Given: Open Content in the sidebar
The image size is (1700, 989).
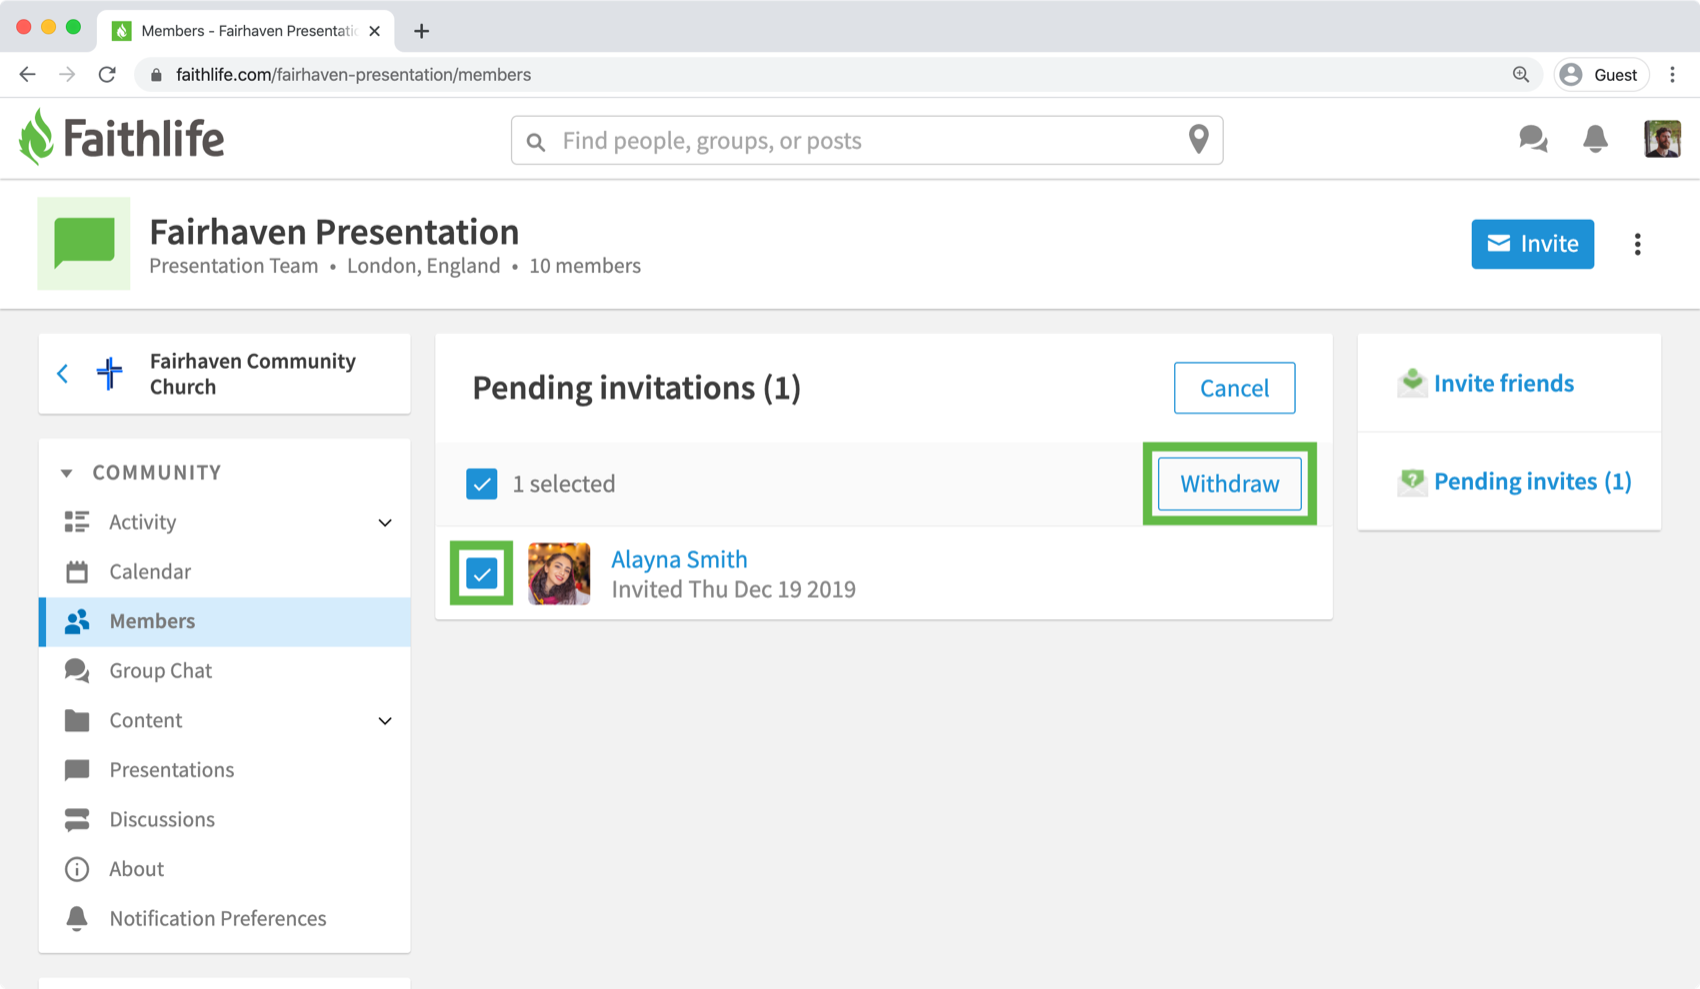Looking at the screenshot, I should 146,721.
